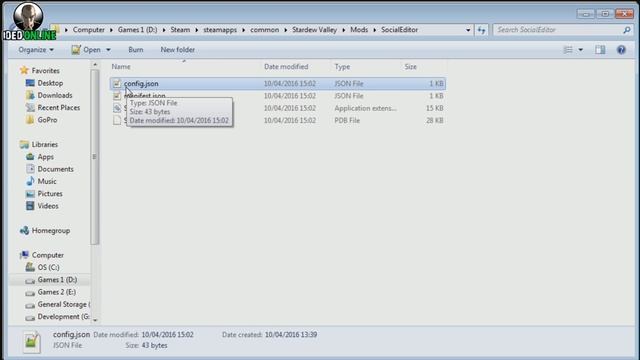Open the Documents library
640x360 pixels.
coord(56,169)
